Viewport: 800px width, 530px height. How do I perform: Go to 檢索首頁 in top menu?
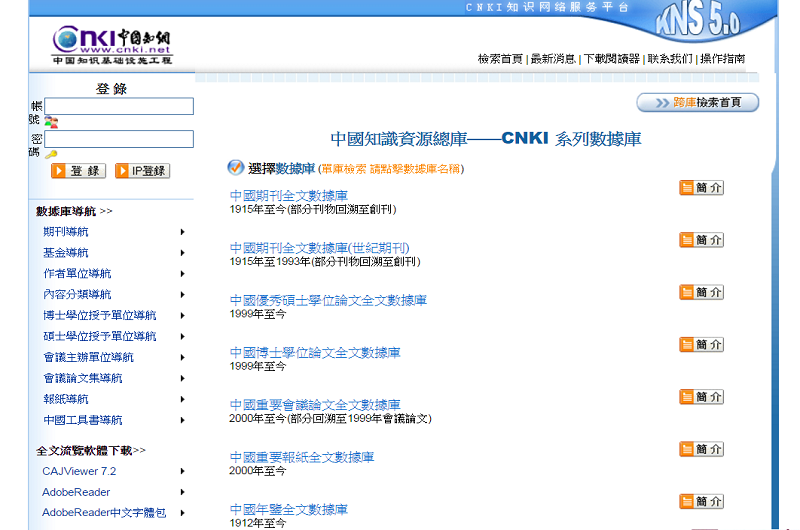(500, 59)
